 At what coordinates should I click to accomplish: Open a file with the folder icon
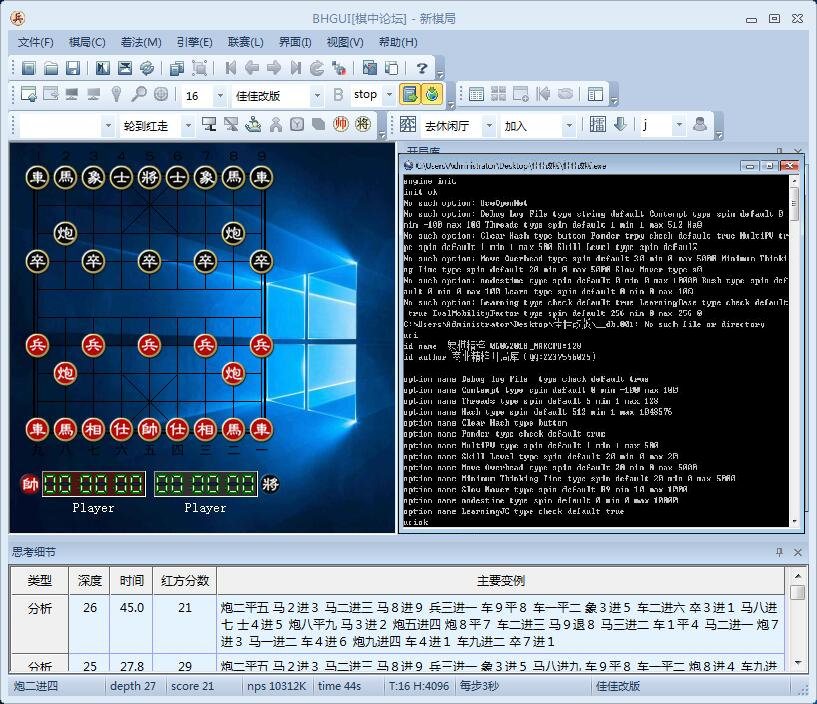click(51, 68)
